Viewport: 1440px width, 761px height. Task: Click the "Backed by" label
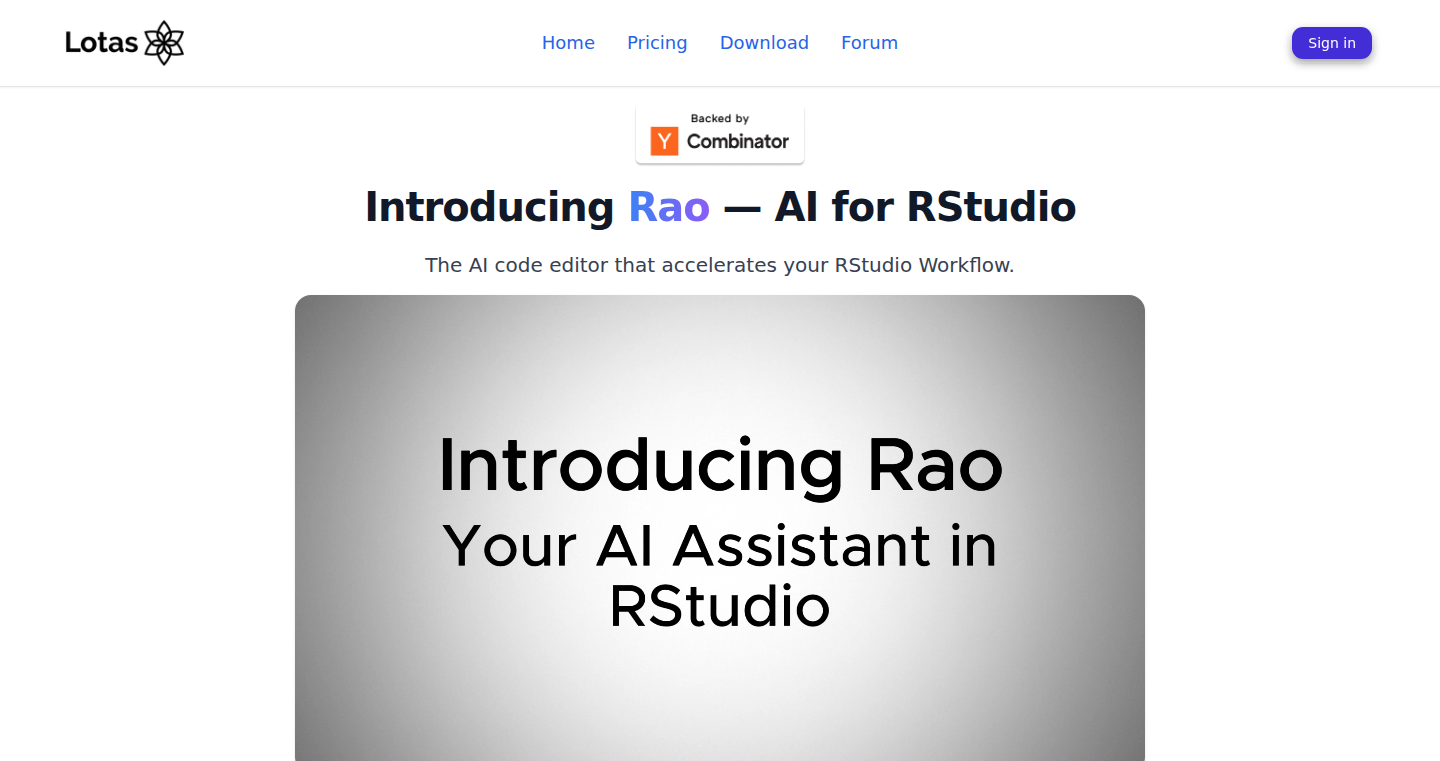coord(720,118)
